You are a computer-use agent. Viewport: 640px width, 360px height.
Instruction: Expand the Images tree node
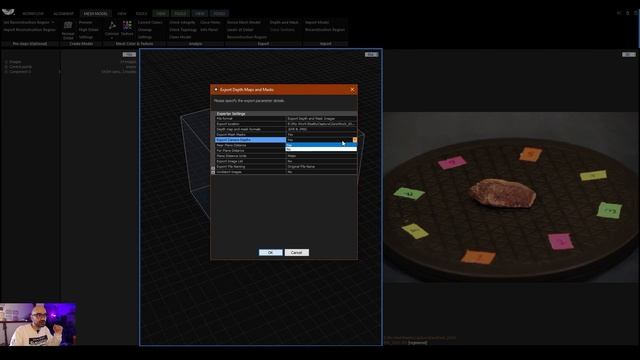point(6,62)
